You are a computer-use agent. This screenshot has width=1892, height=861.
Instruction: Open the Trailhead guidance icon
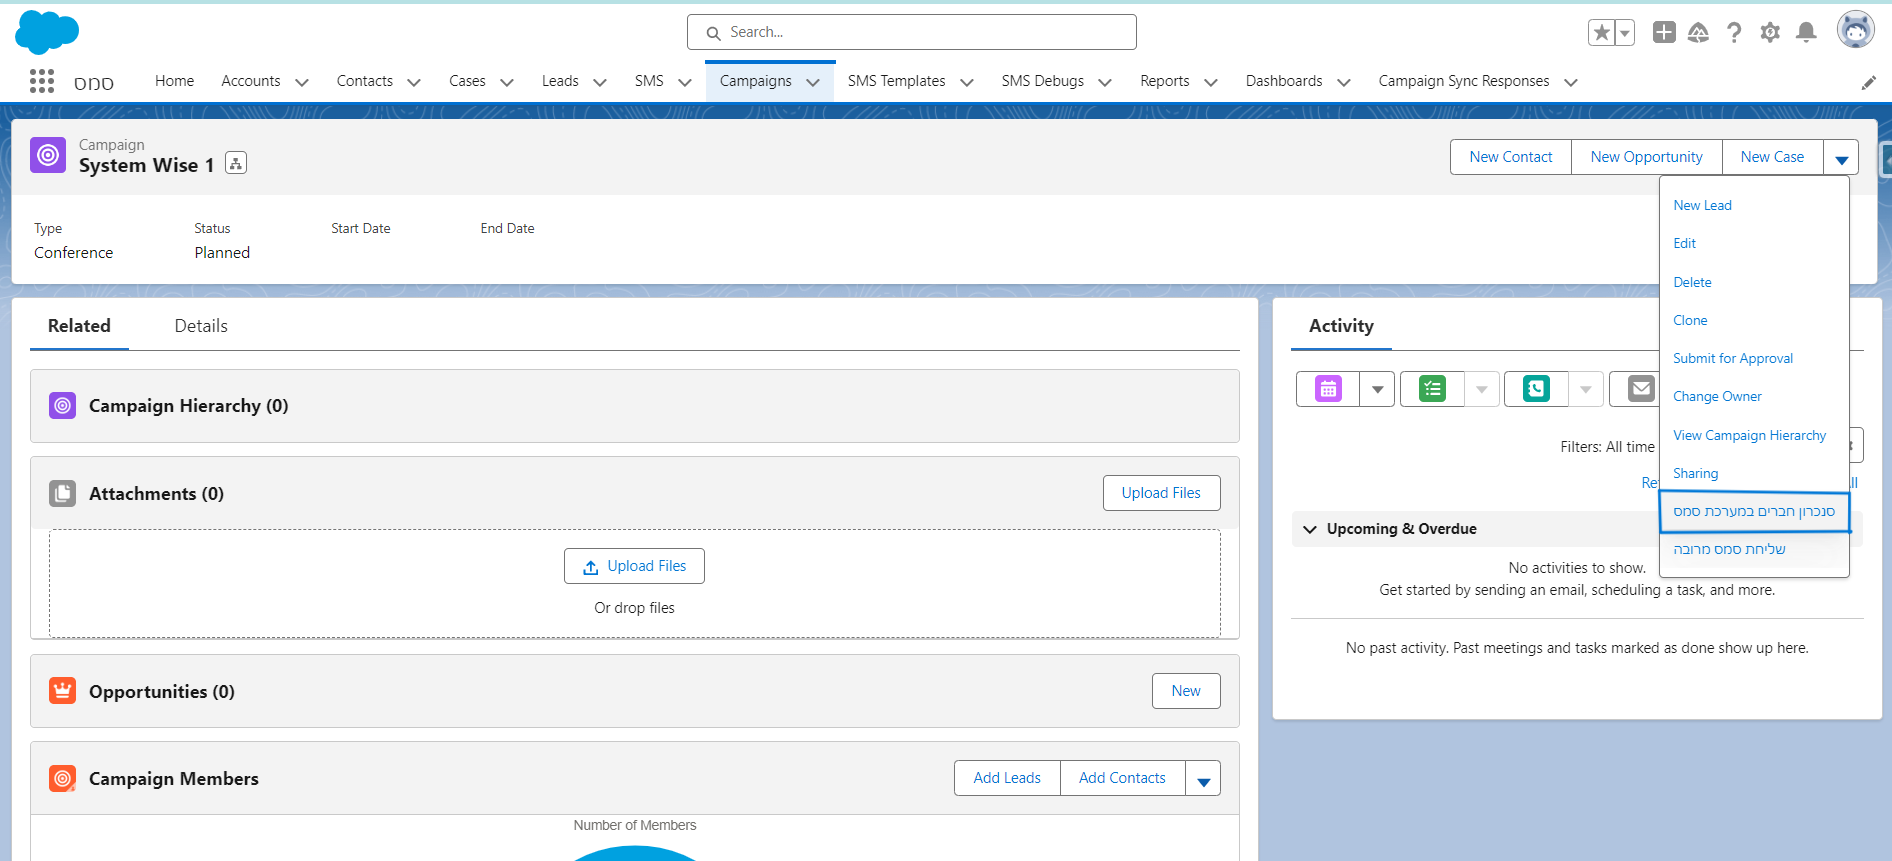click(1698, 33)
